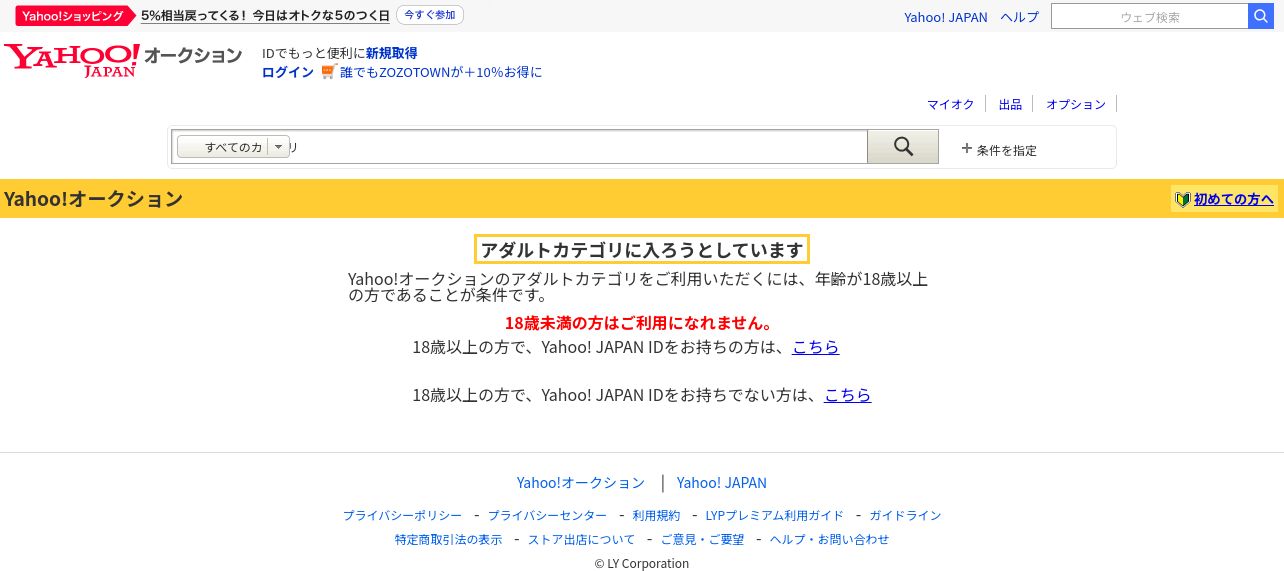Open the ご意見・ご要望 footer link
The image size is (1284, 571).
click(703, 539)
